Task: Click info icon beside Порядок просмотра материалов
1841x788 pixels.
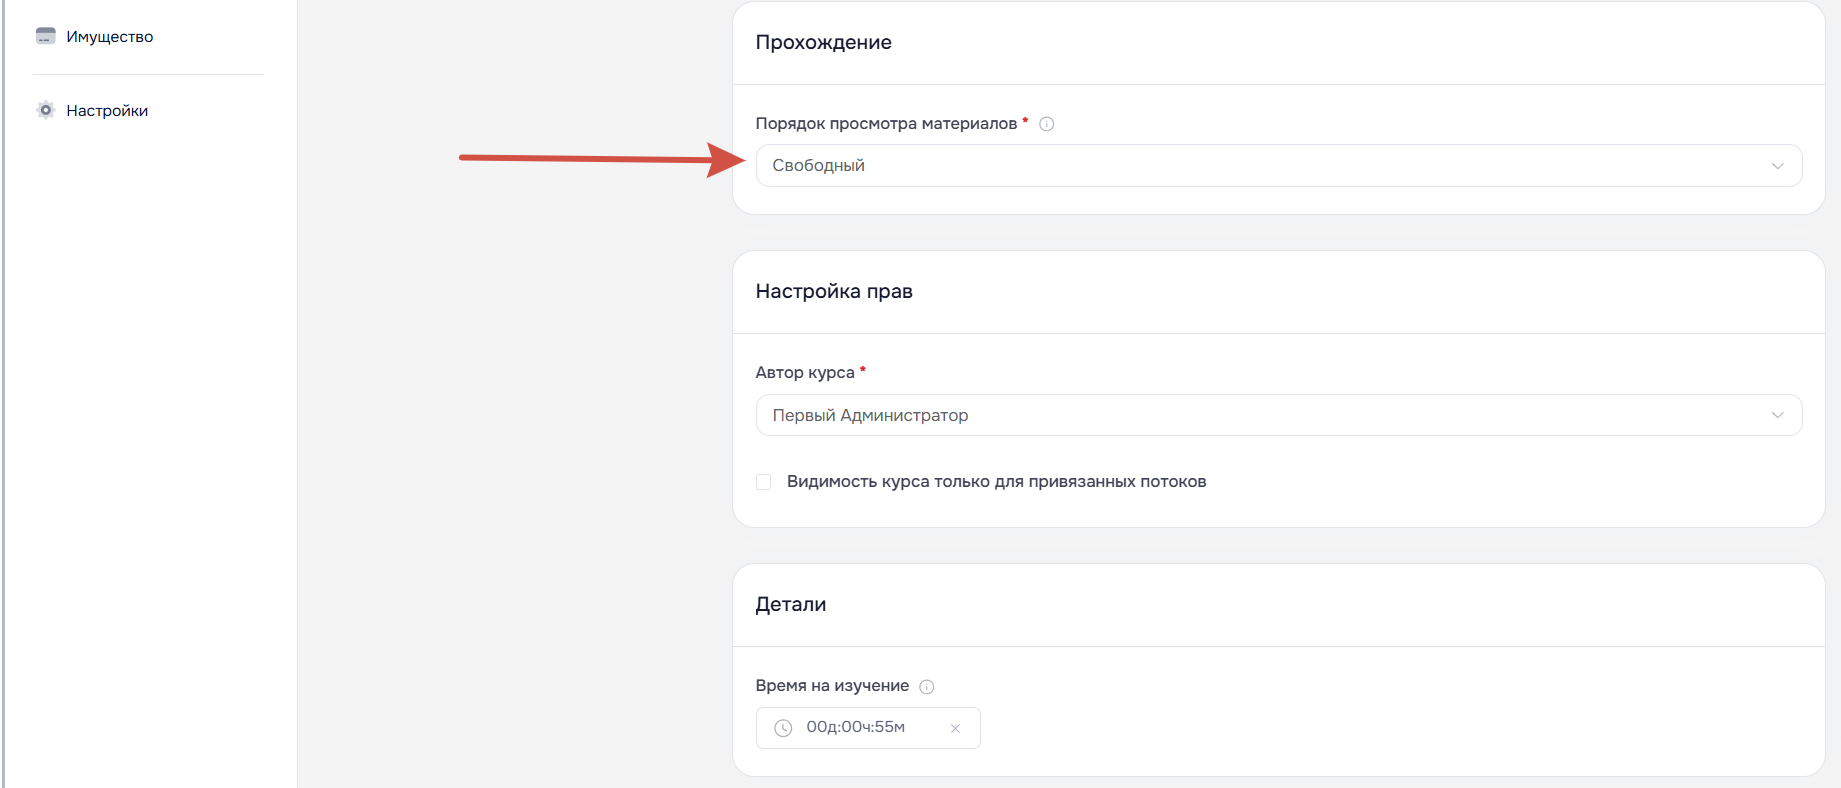Action: (x=1046, y=124)
